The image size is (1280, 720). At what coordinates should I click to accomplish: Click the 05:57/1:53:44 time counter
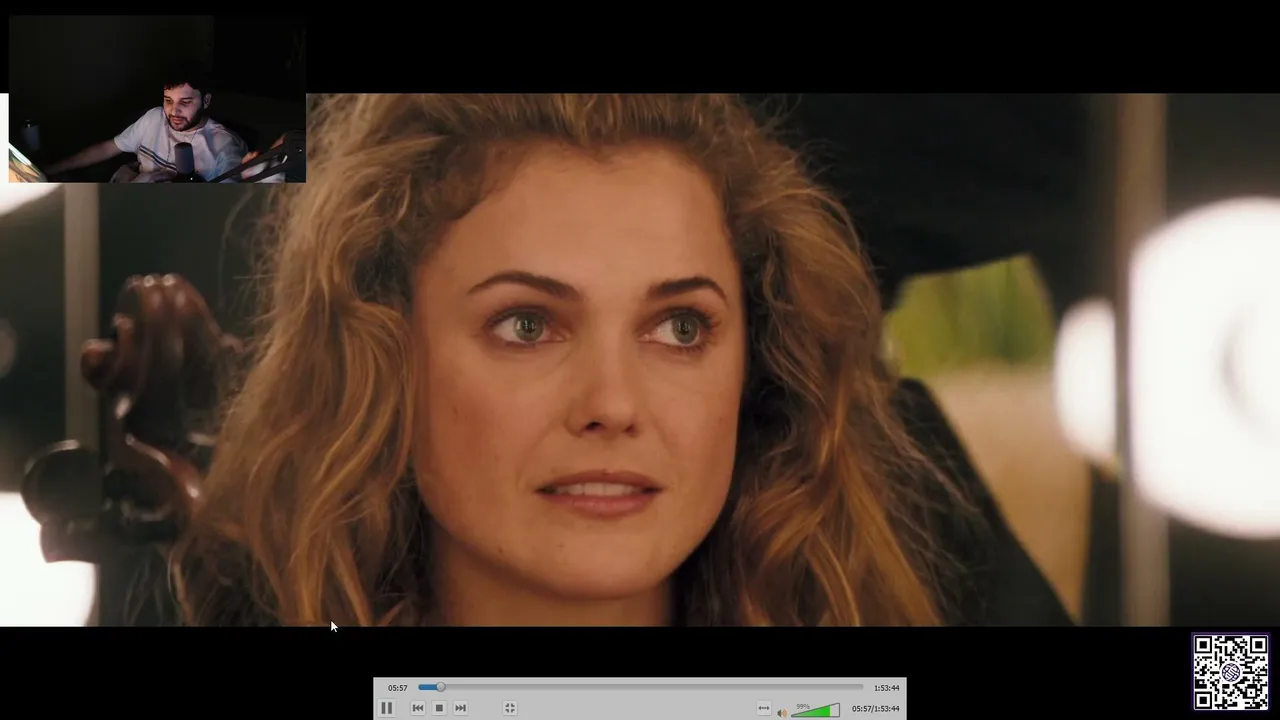(876, 709)
